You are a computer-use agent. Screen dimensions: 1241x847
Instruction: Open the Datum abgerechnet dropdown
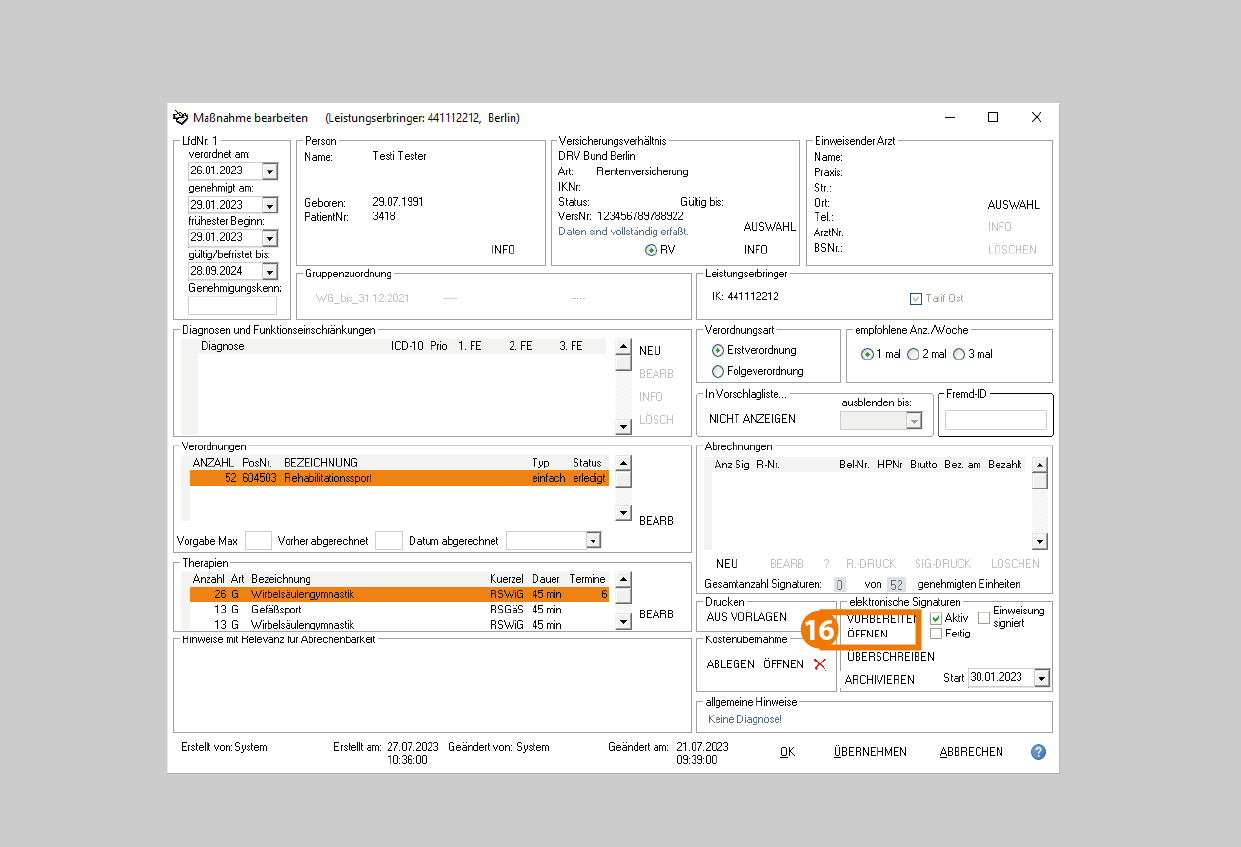pyautogui.click(x=593, y=541)
